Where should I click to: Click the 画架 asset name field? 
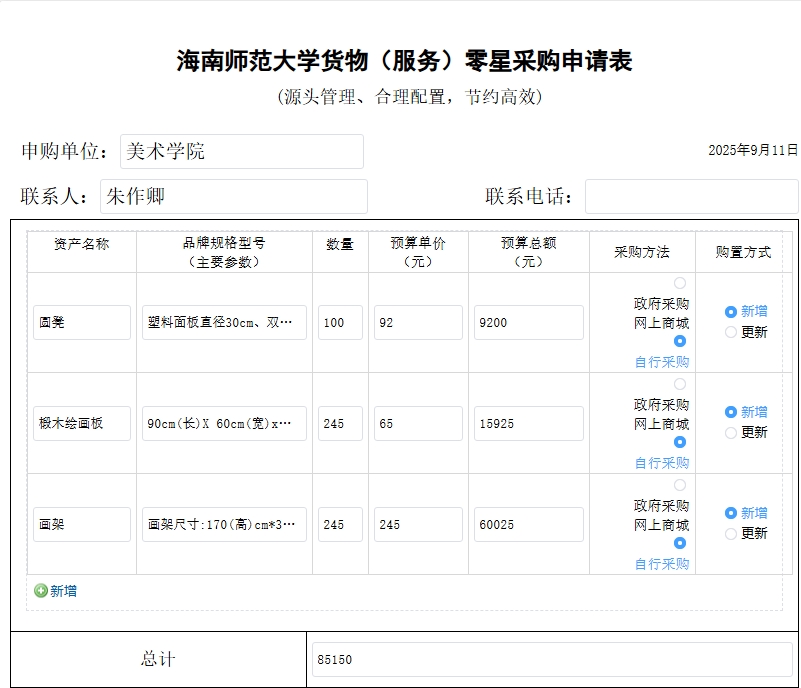pos(82,525)
